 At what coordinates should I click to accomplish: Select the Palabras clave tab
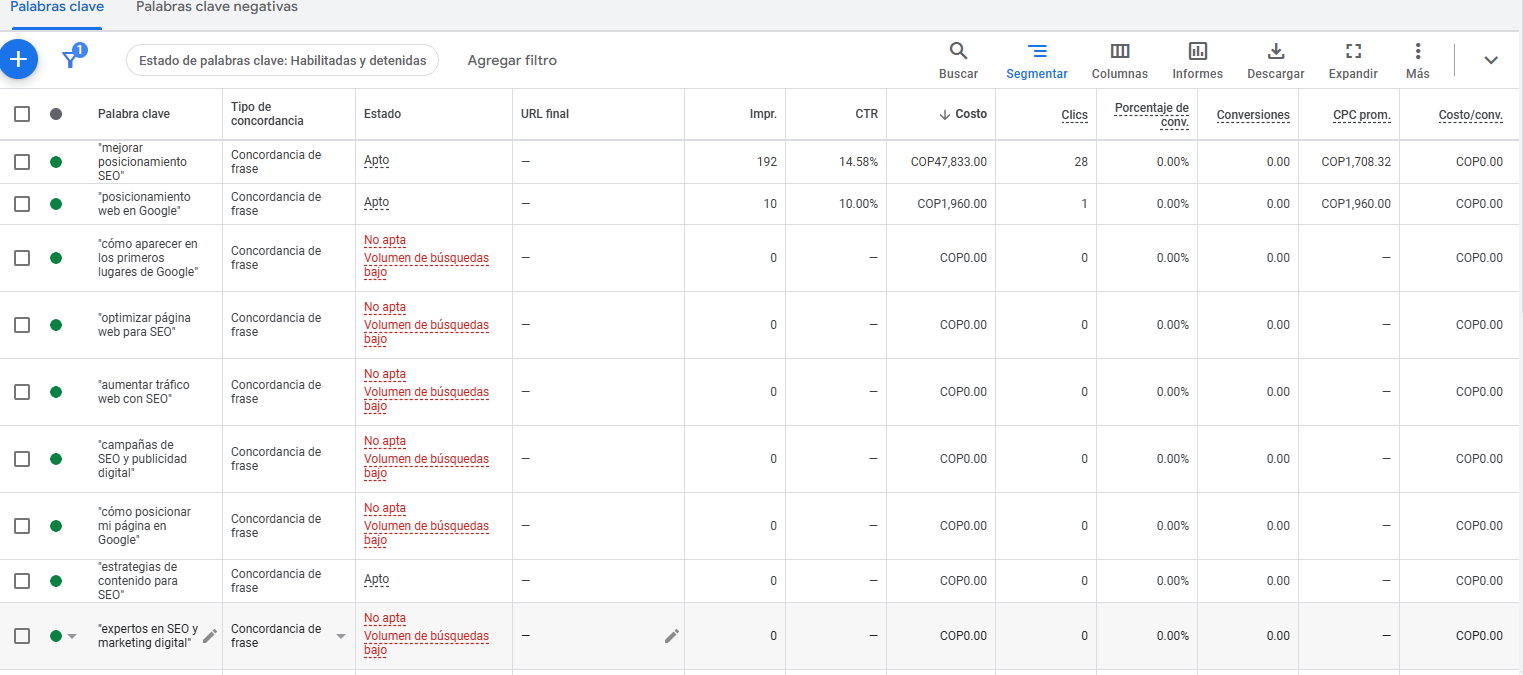pyautogui.click(x=57, y=8)
